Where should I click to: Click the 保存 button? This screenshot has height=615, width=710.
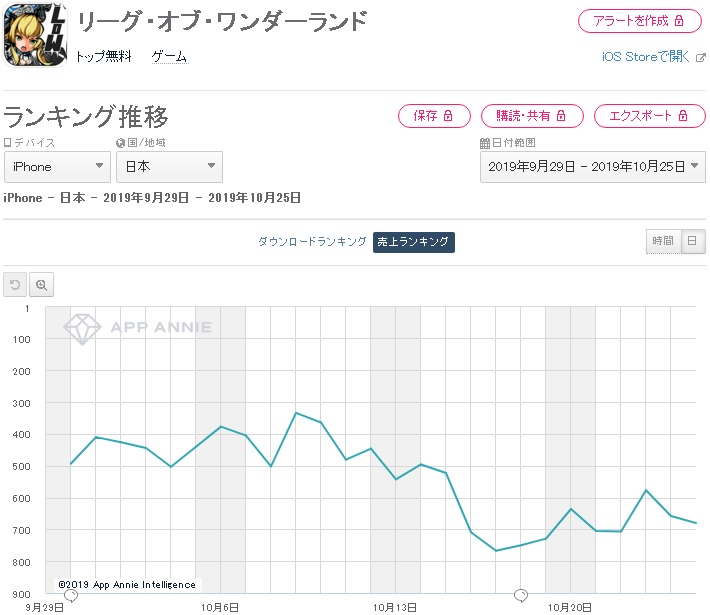(434, 116)
